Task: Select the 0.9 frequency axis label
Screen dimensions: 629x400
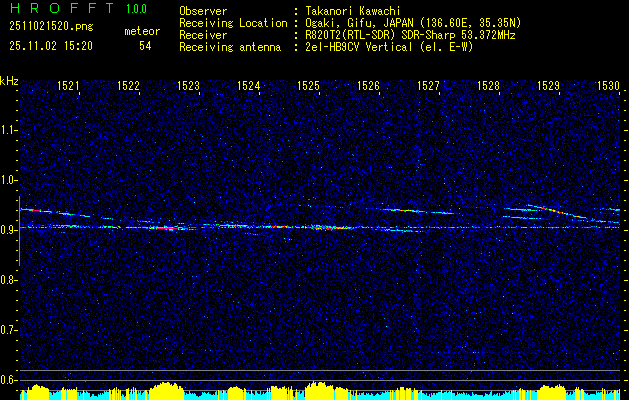Action: [9, 229]
